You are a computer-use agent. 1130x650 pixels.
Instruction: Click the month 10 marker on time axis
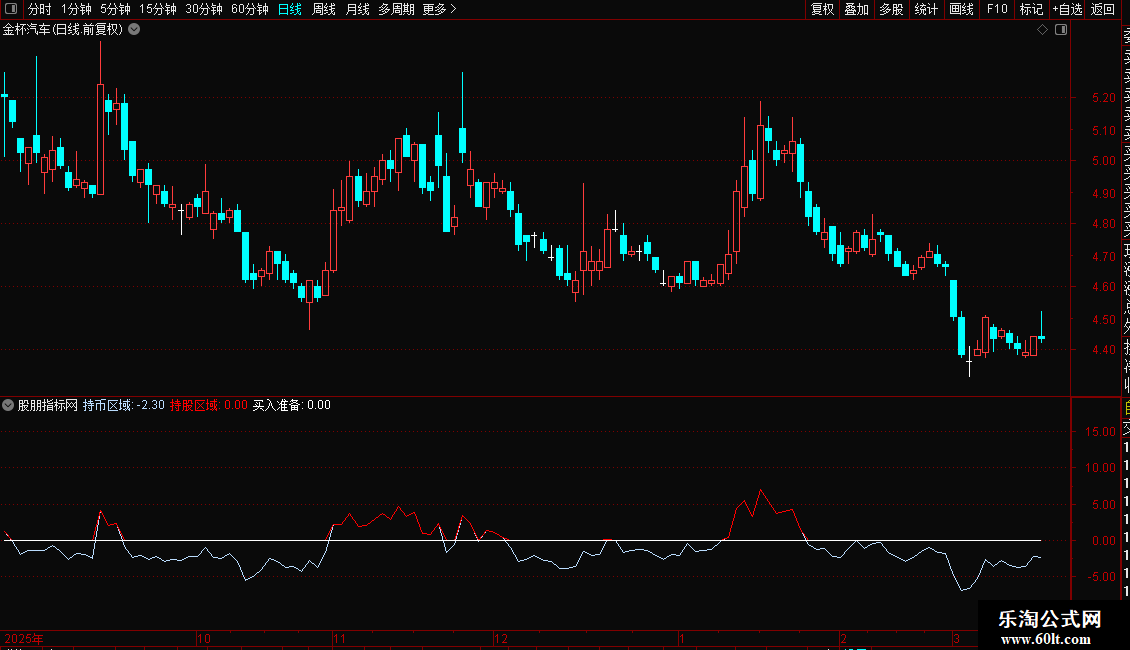tap(204, 638)
